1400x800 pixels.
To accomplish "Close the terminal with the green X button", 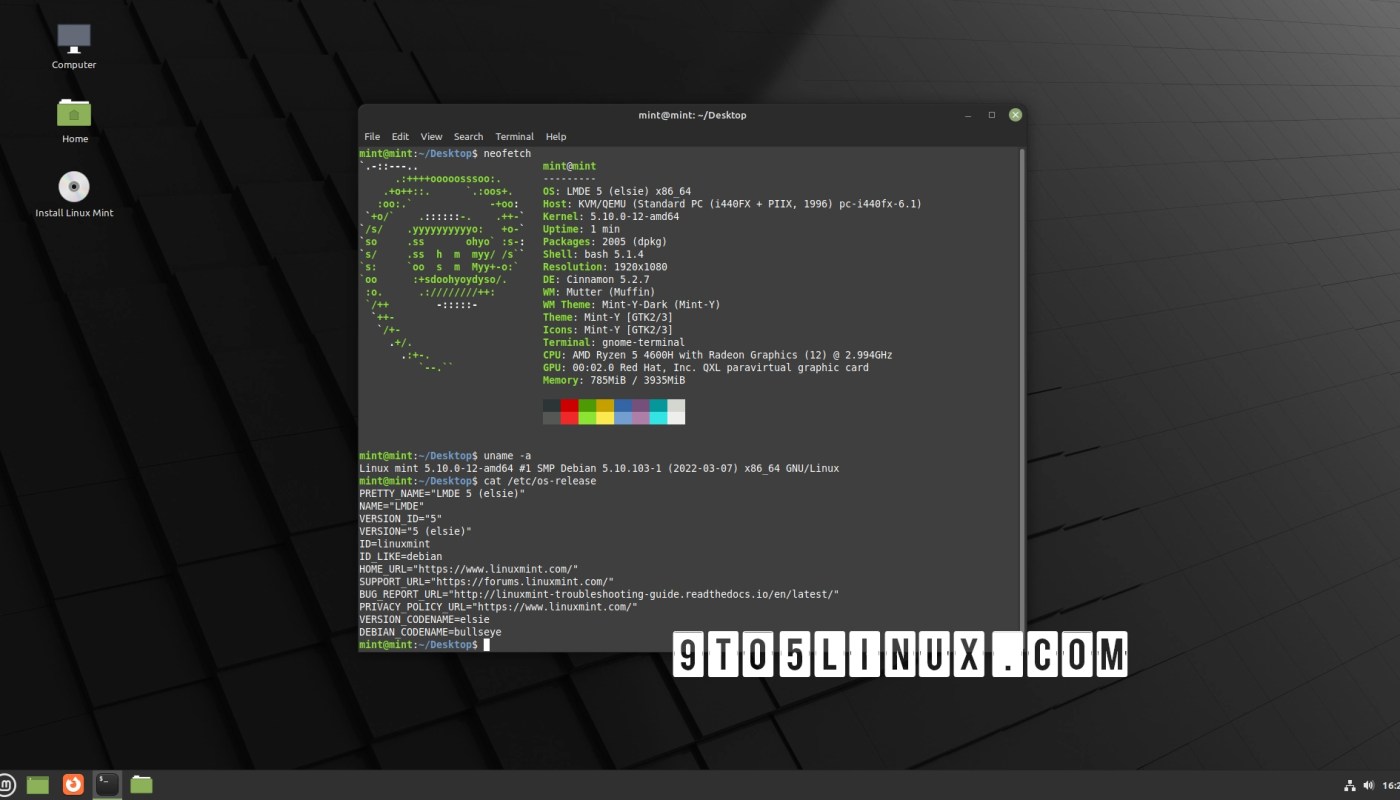I will (1015, 115).
